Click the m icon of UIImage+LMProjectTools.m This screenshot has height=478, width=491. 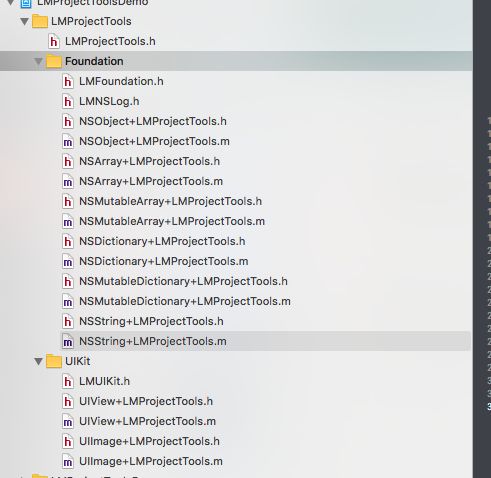(x=68, y=461)
